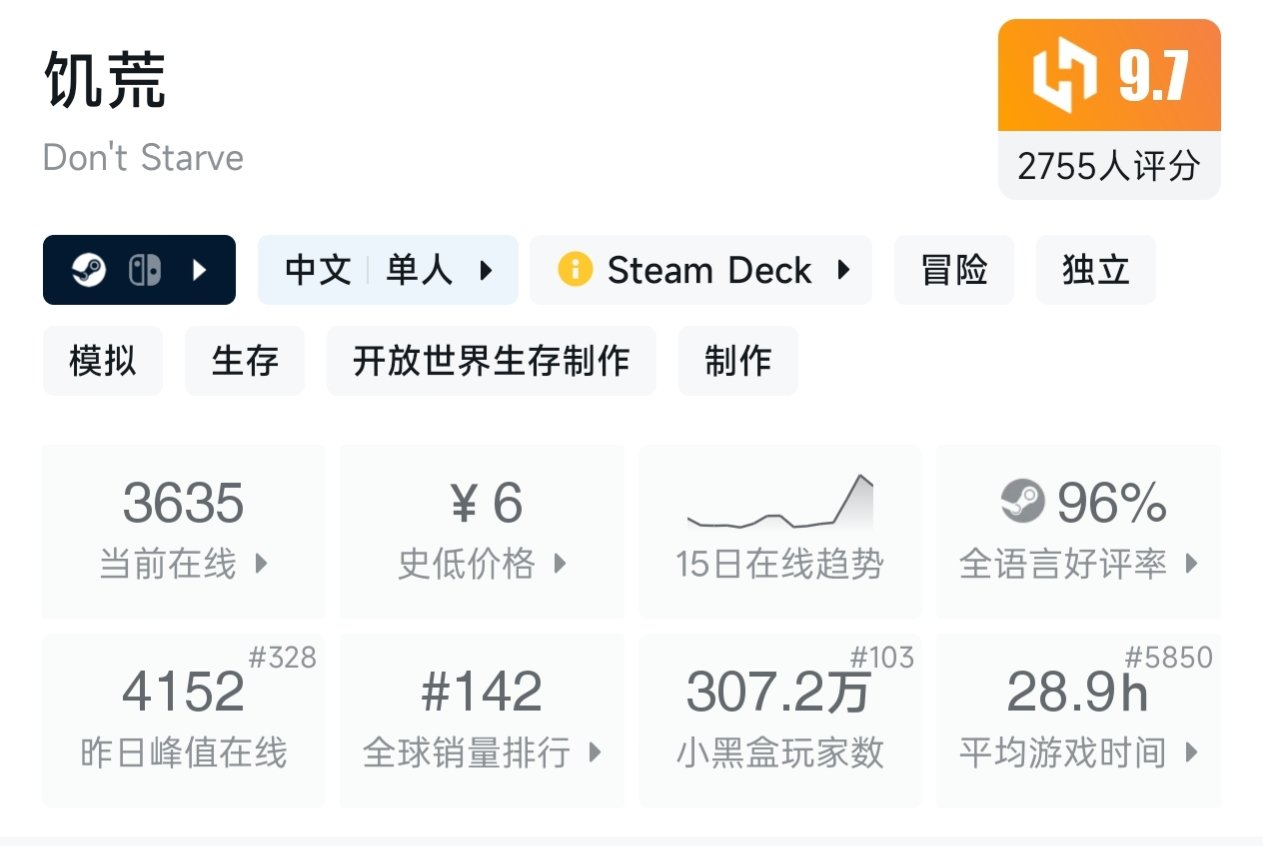The width and height of the screenshot is (1263, 846).
Task: Expand Steam Deck compatibility details
Action: pyautogui.click(x=701, y=270)
